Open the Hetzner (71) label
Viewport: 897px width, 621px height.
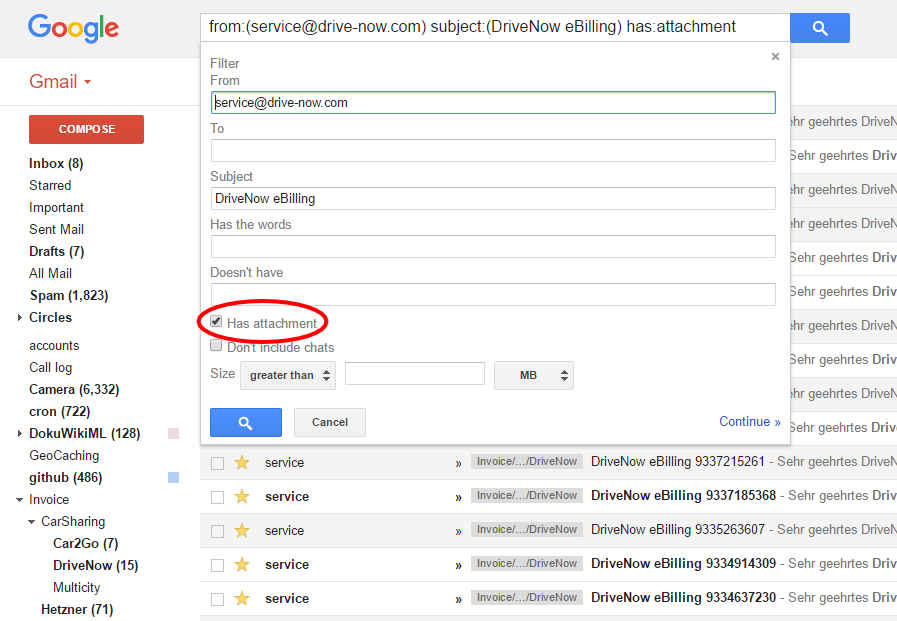click(x=77, y=610)
